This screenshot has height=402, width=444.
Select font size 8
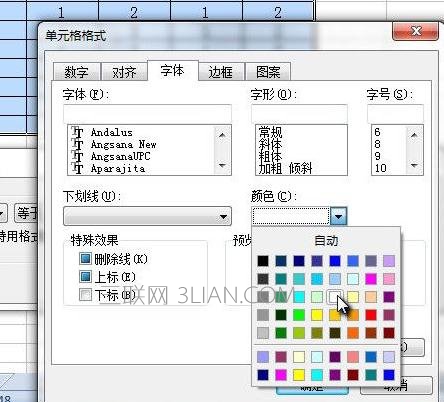tap(377, 144)
